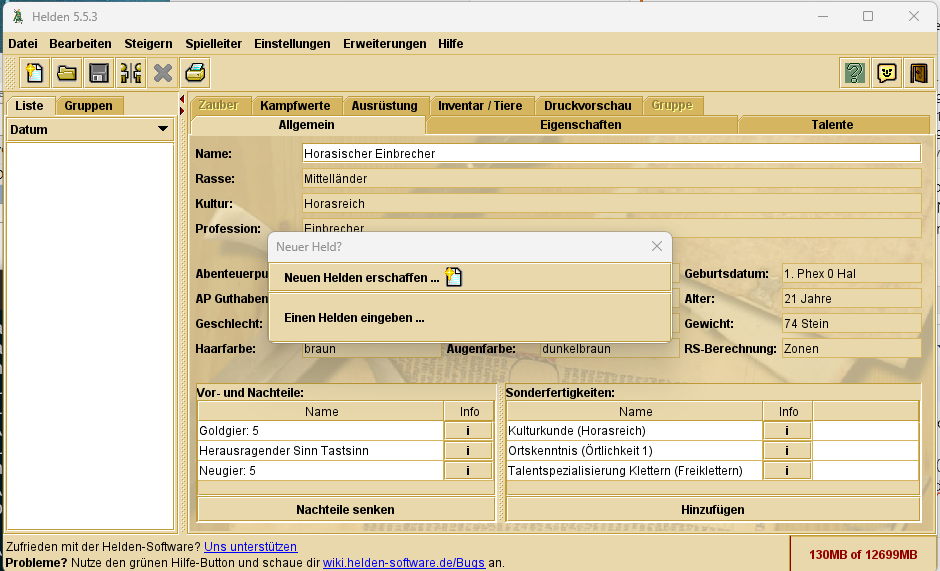Click the compare heroes toolbar icon
The height and width of the screenshot is (571, 940).
pyautogui.click(x=131, y=73)
